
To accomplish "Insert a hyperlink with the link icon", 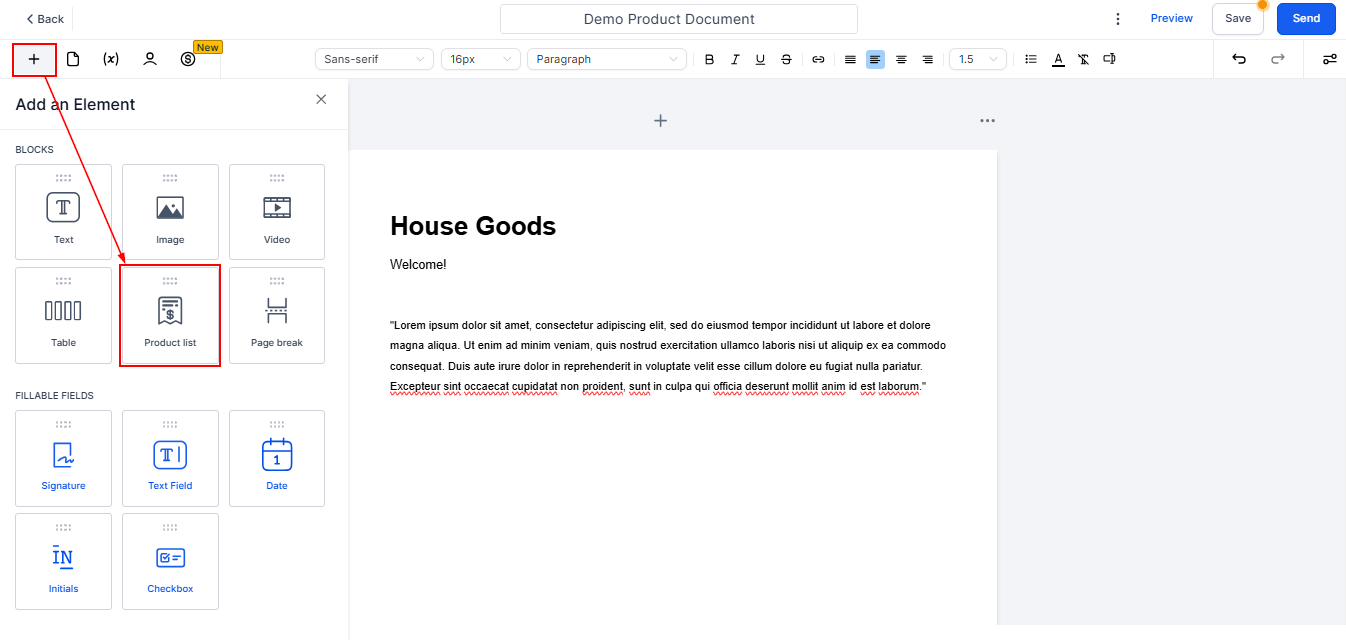I will [818, 59].
